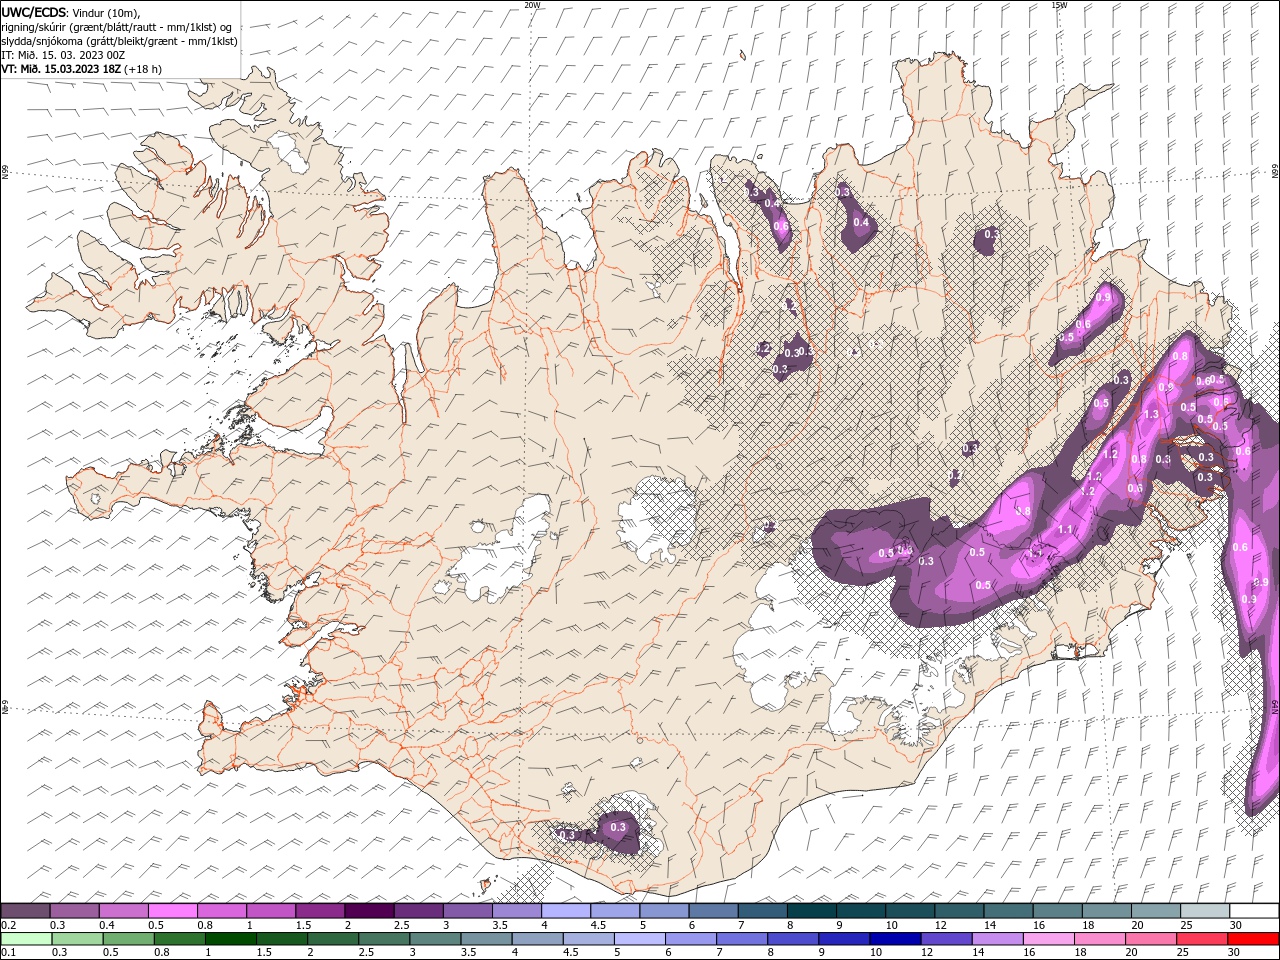The width and height of the screenshot is (1280, 960).
Task: Click the bright pink 0.5–0.8 upper legend swatch
Action: pyautogui.click(x=172, y=910)
